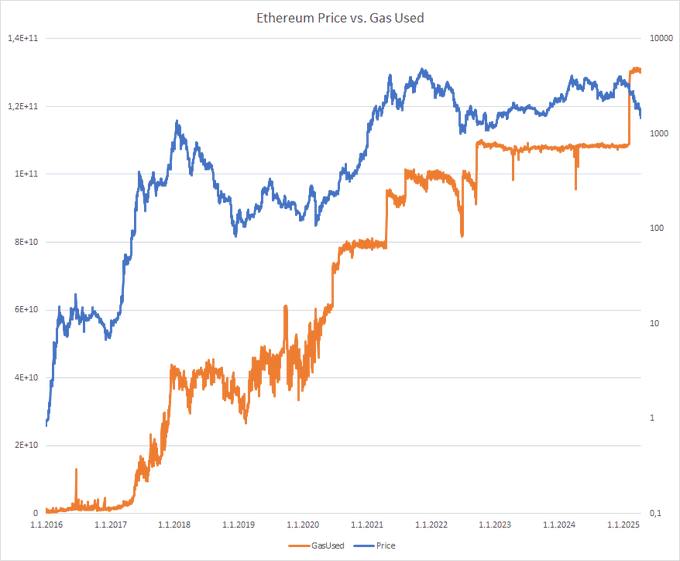Viewport: 680px width, 561px height.
Task: Click the 1.1.2021 date axis label
Action: point(367,525)
